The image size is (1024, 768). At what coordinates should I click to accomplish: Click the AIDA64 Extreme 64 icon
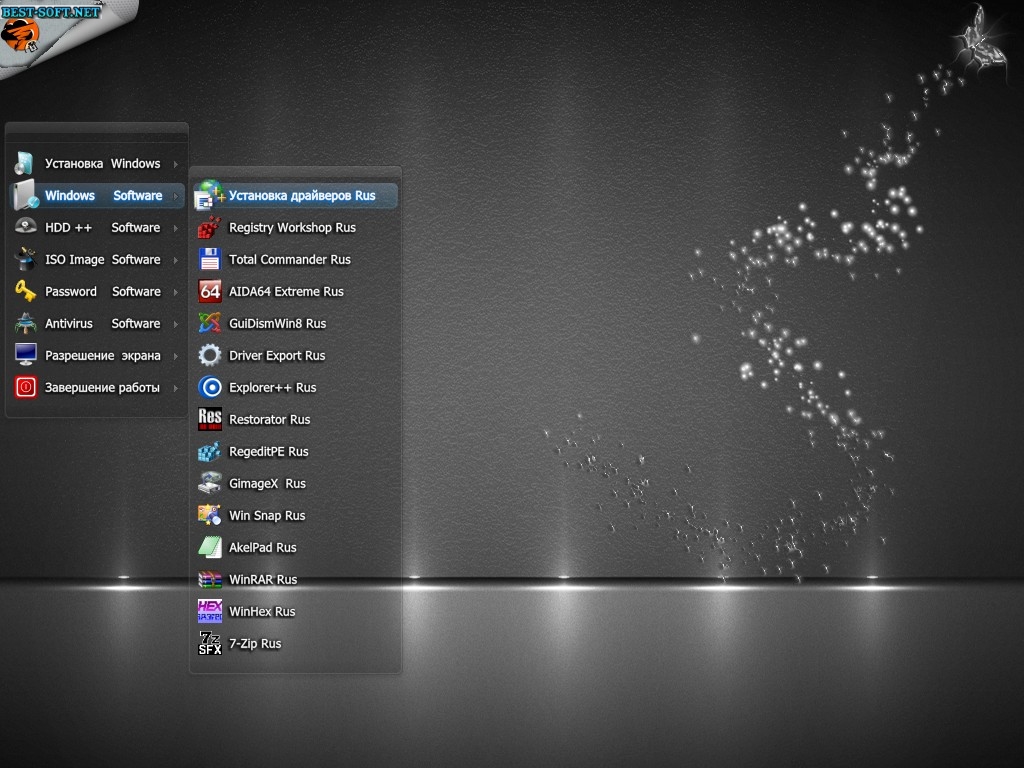click(x=210, y=291)
